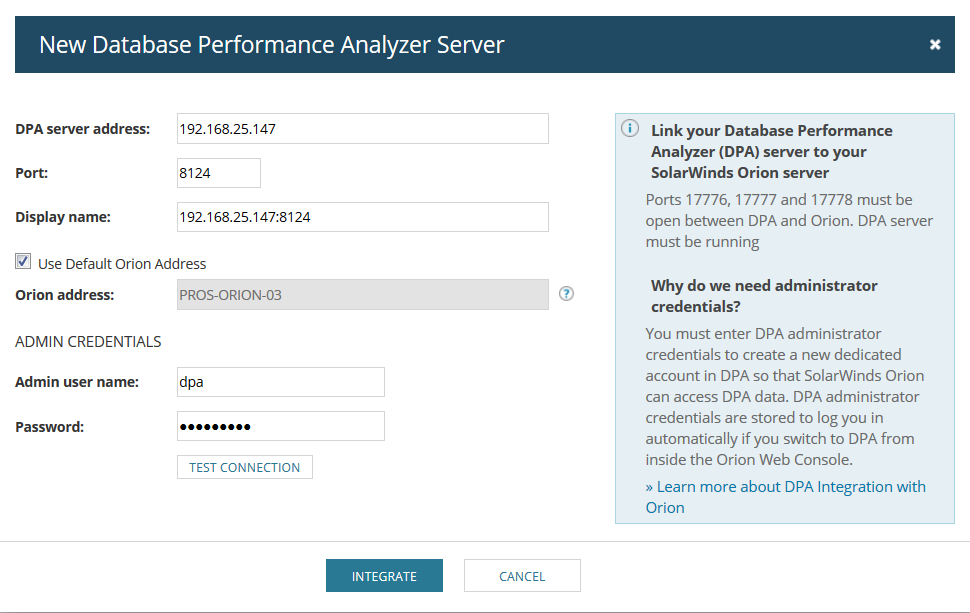Click the 'Orion address:' label
This screenshot has width=970, height=613.
(x=64, y=295)
